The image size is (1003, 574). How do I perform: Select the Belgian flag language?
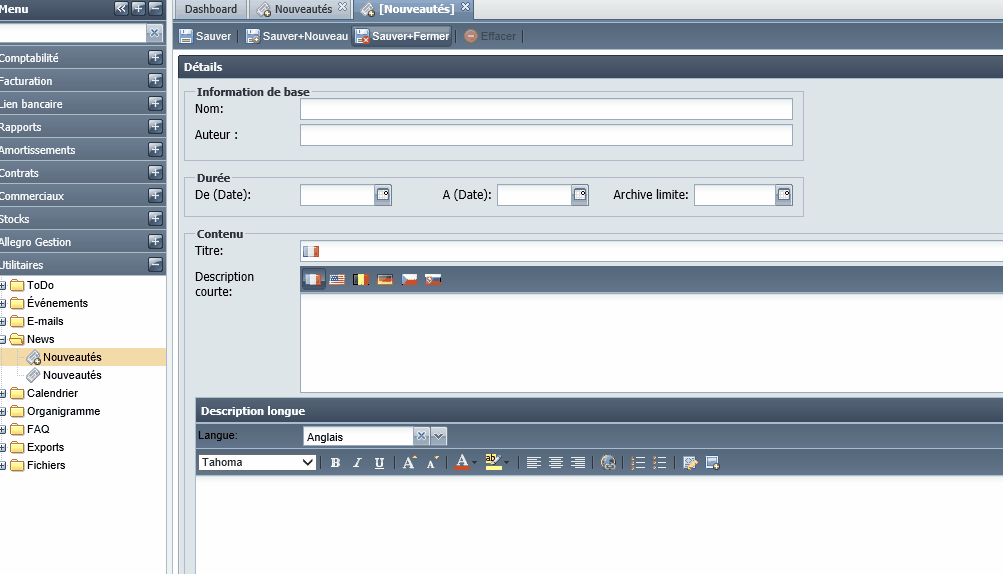coord(361,280)
